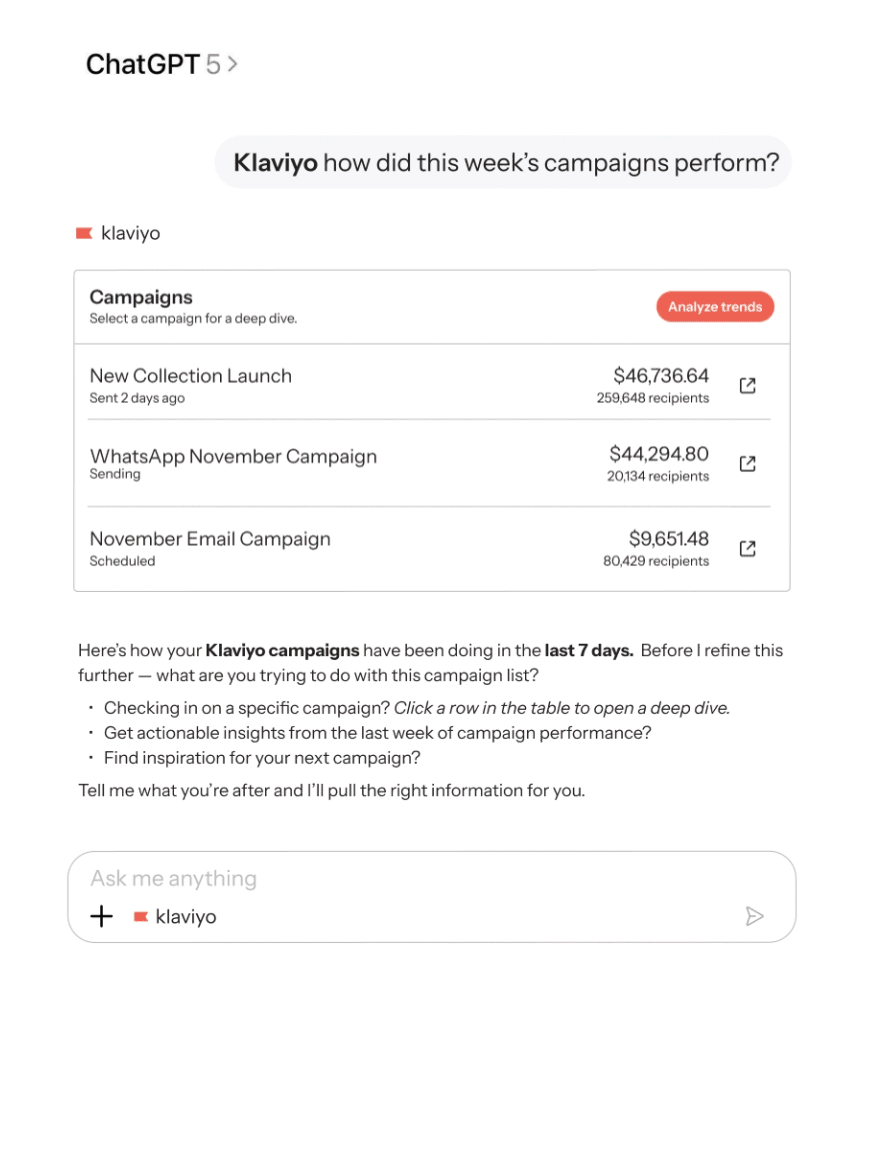Click the '5' model label to switch models
This screenshot has height=1150, width=876.
(214, 64)
